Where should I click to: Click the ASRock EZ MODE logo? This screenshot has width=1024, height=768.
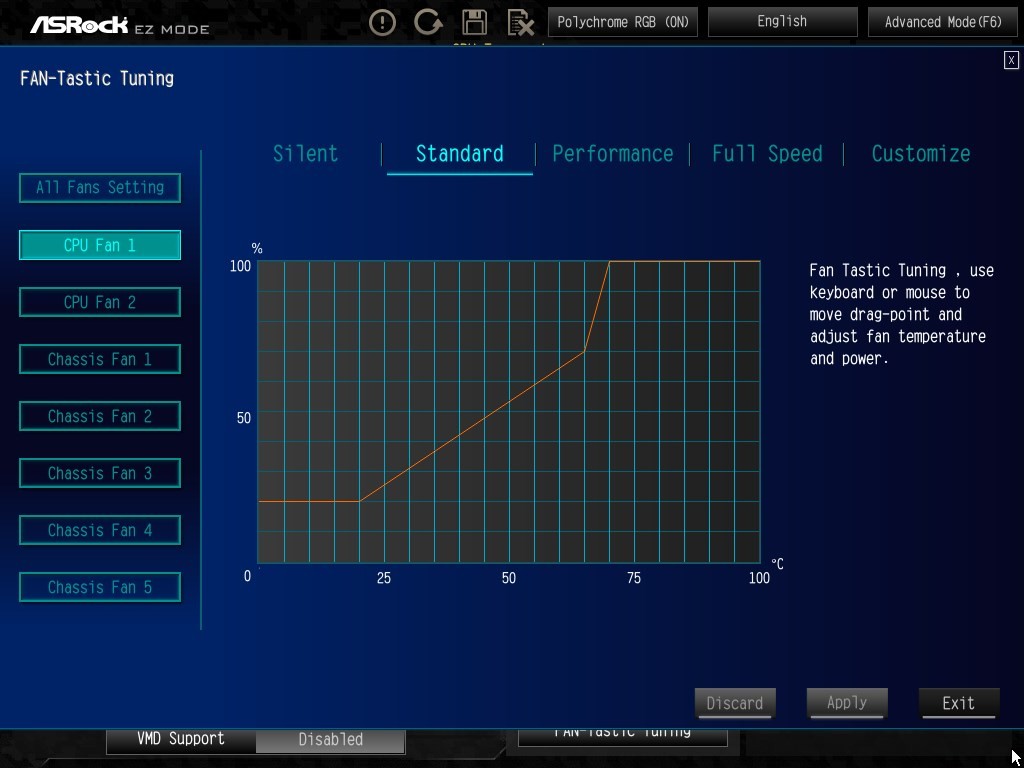(x=120, y=25)
